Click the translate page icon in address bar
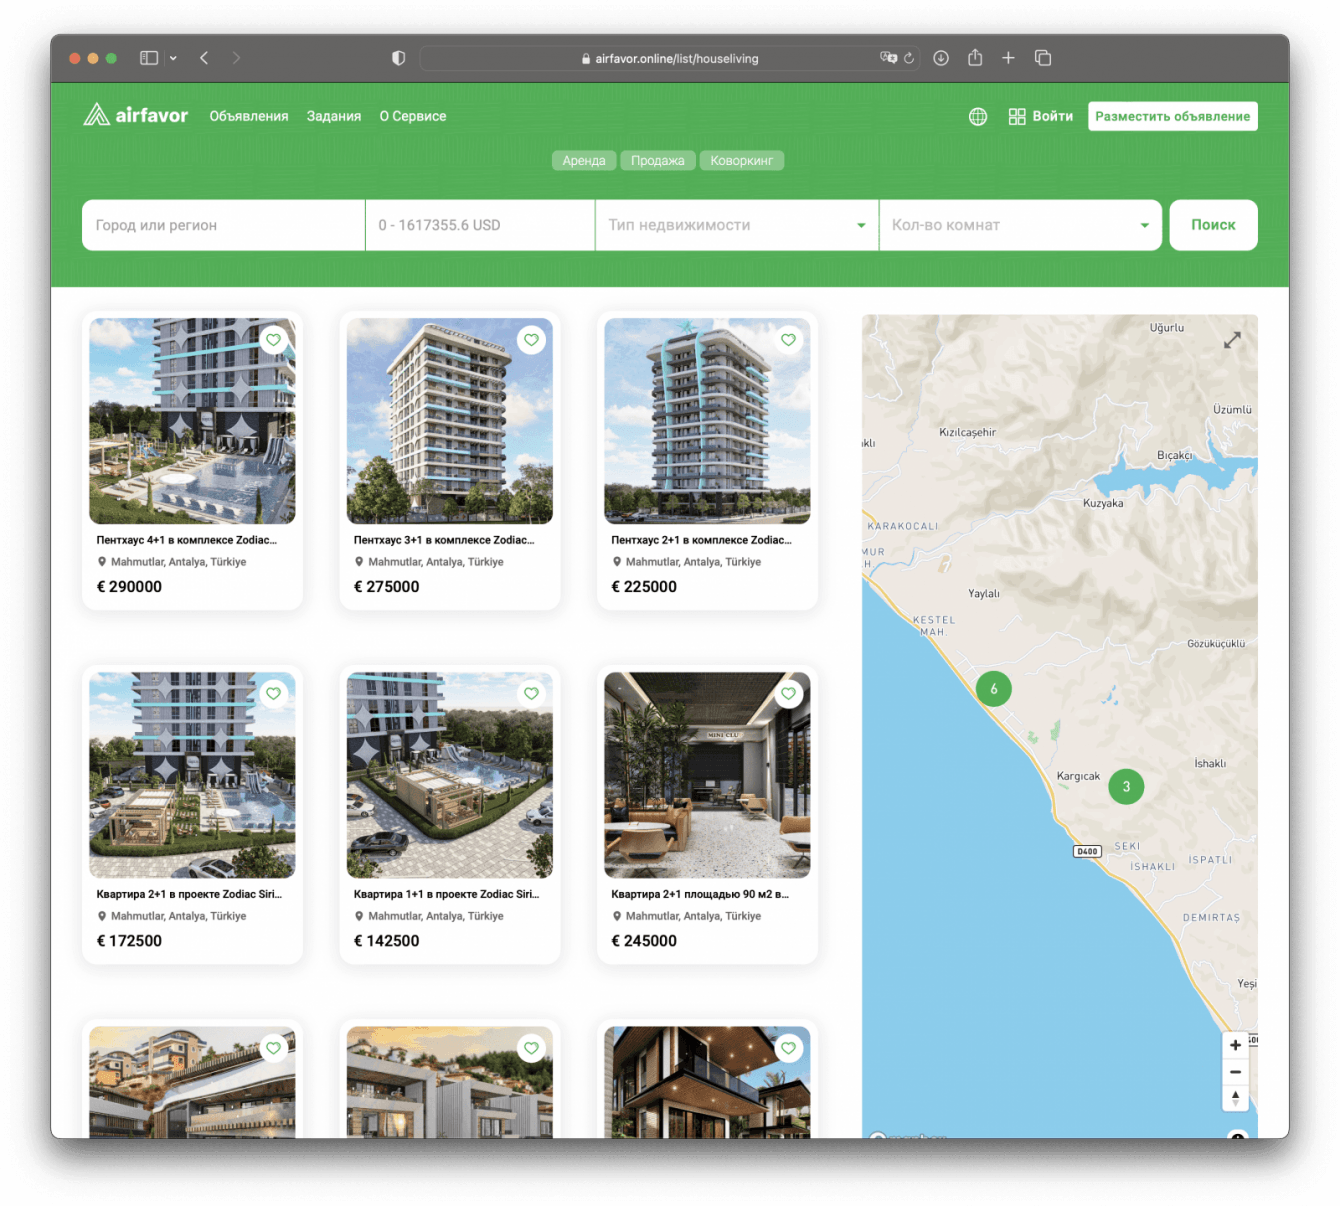Screen dimensions: 1340x1206 click(x=888, y=58)
